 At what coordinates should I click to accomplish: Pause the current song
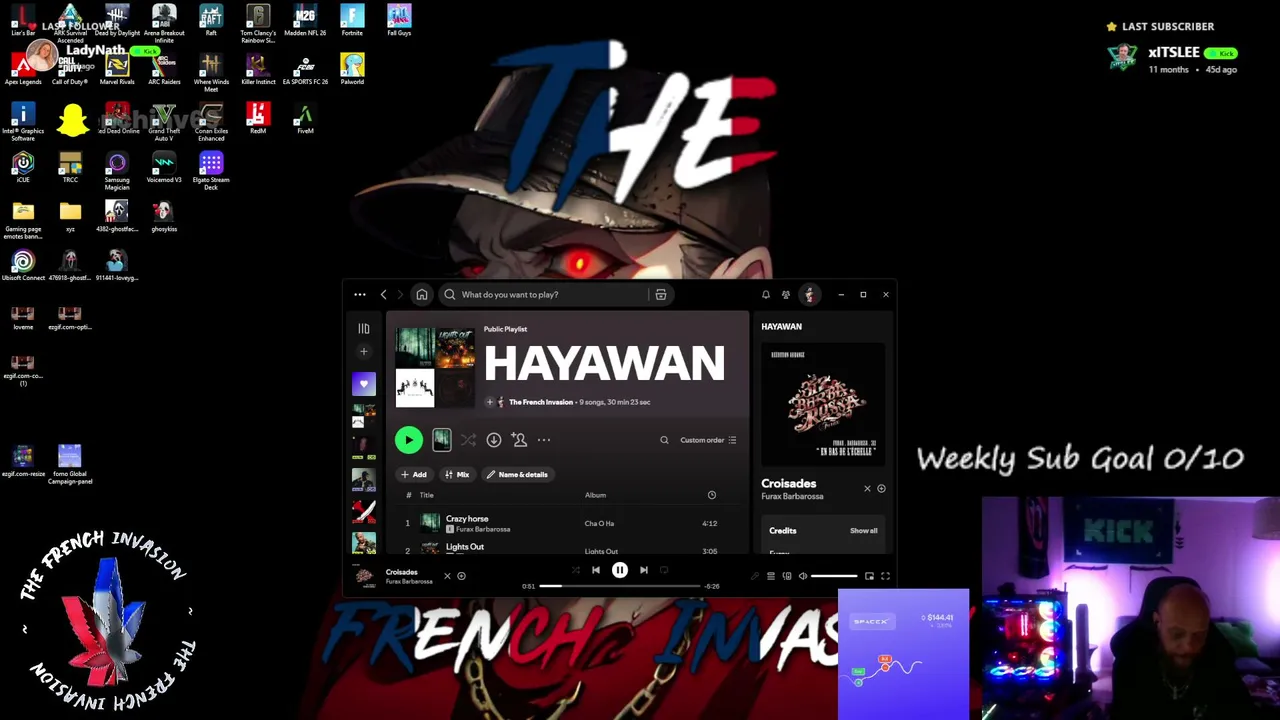[x=620, y=570]
